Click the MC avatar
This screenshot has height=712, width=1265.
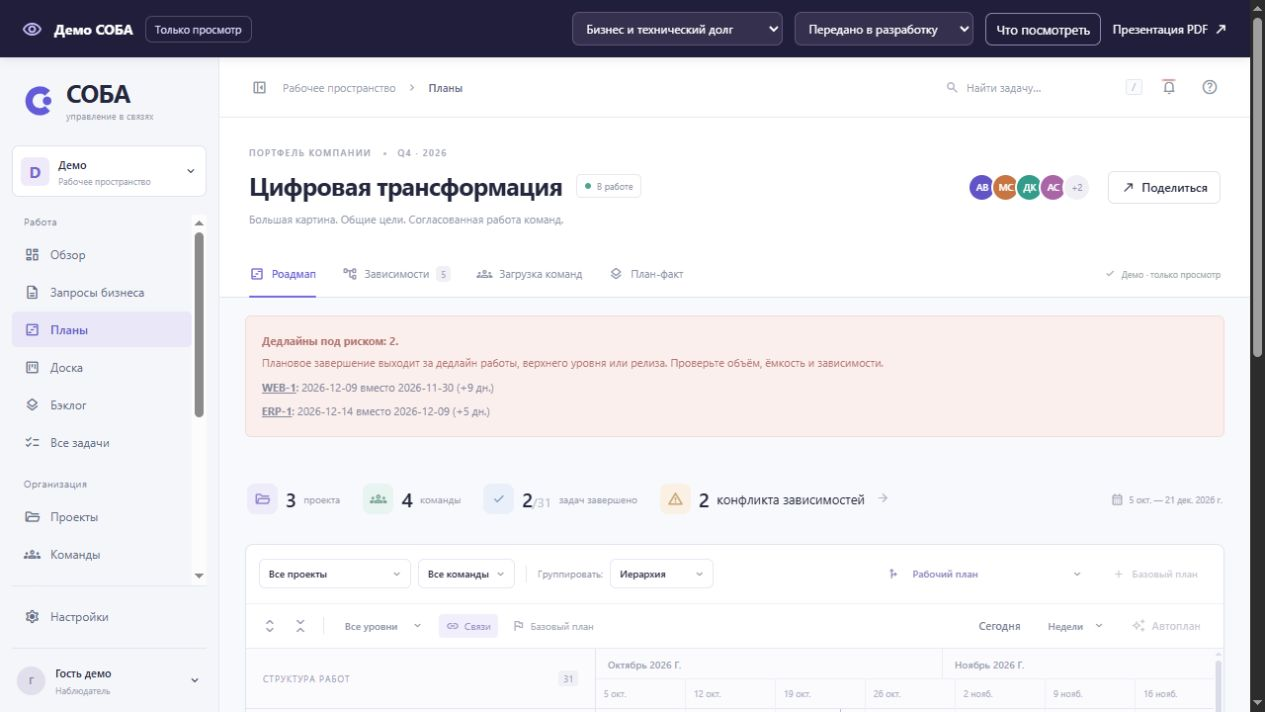(x=1005, y=188)
